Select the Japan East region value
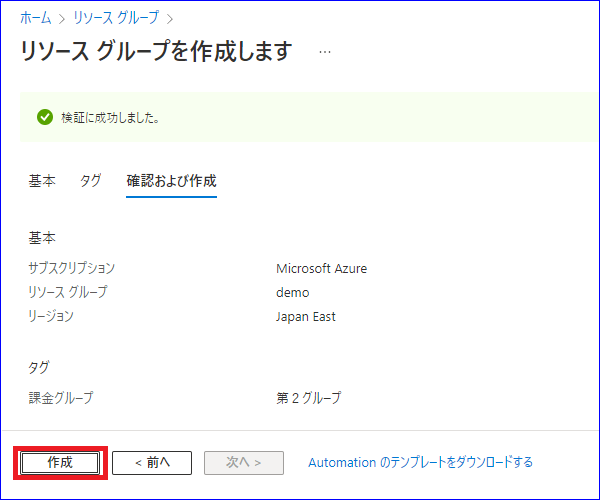 306,317
